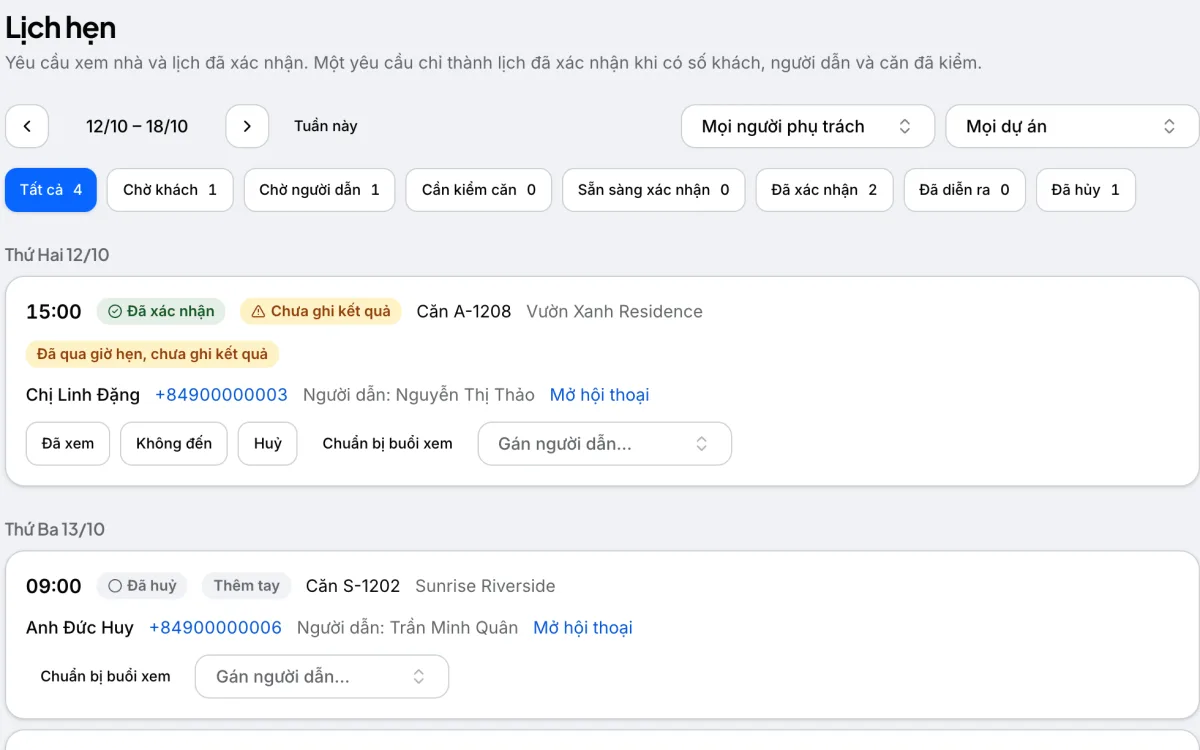The image size is (1200, 750).
Task: Click Vườn Xanh Residence project name
Action: (614, 311)
